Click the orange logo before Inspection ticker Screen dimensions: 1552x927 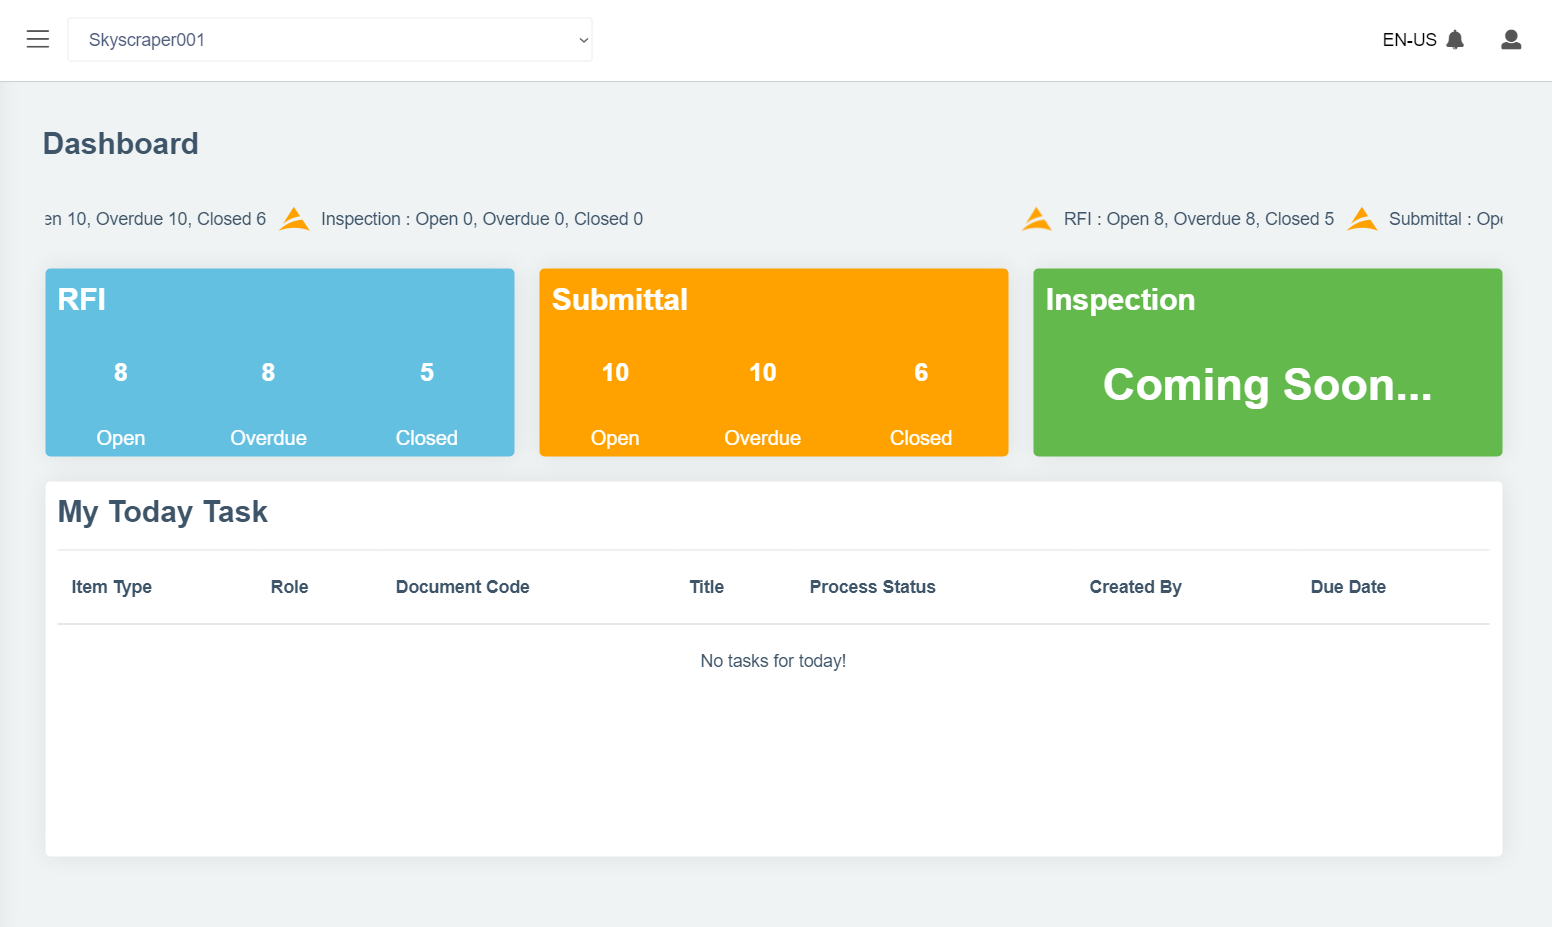294,219
